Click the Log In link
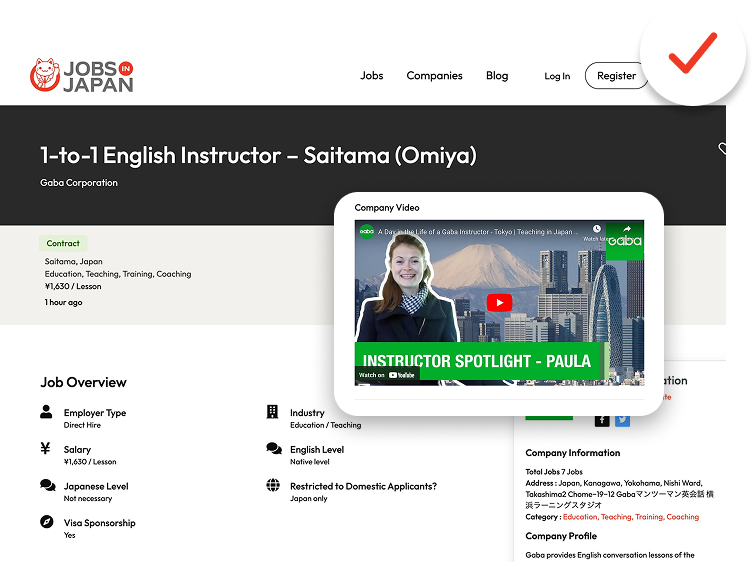This screenshot has height=562, width=754. pos(557,76)
